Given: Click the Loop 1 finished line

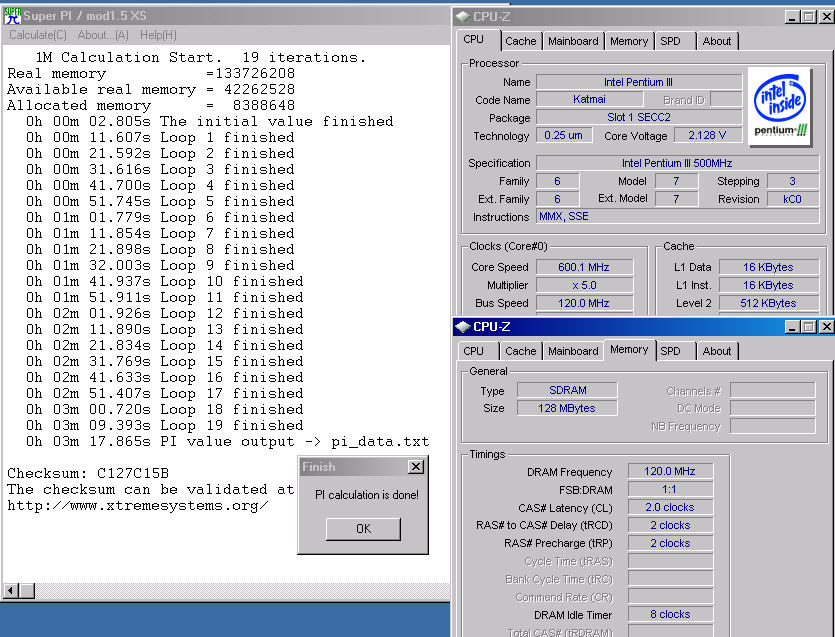Looking at the screenshot, I should click(160, 137).
